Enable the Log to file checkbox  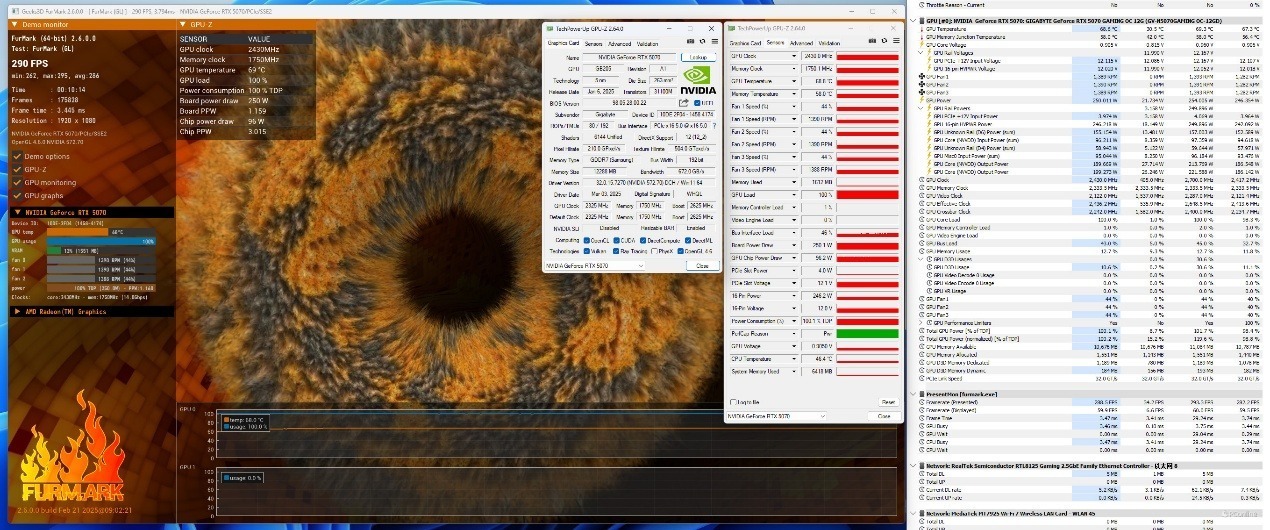(732, 402)
